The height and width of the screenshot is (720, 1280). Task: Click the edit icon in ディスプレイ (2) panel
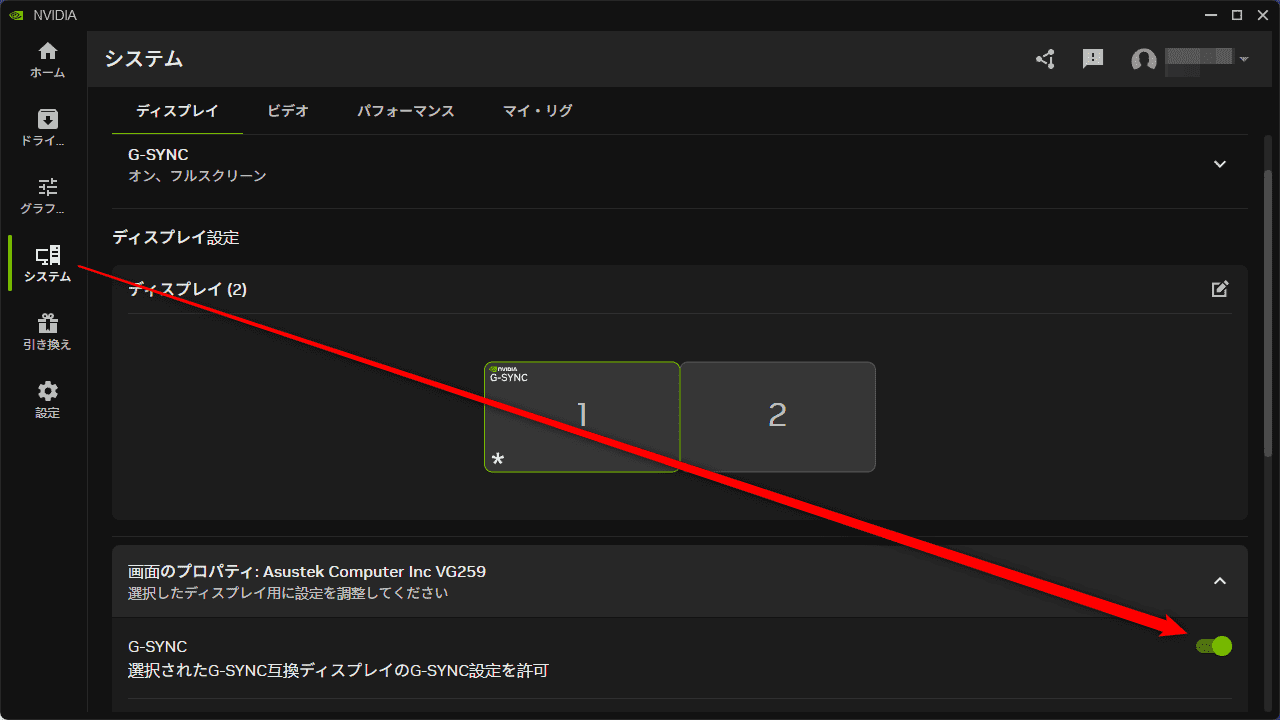pyautogui.click(x=1219, y=289)
